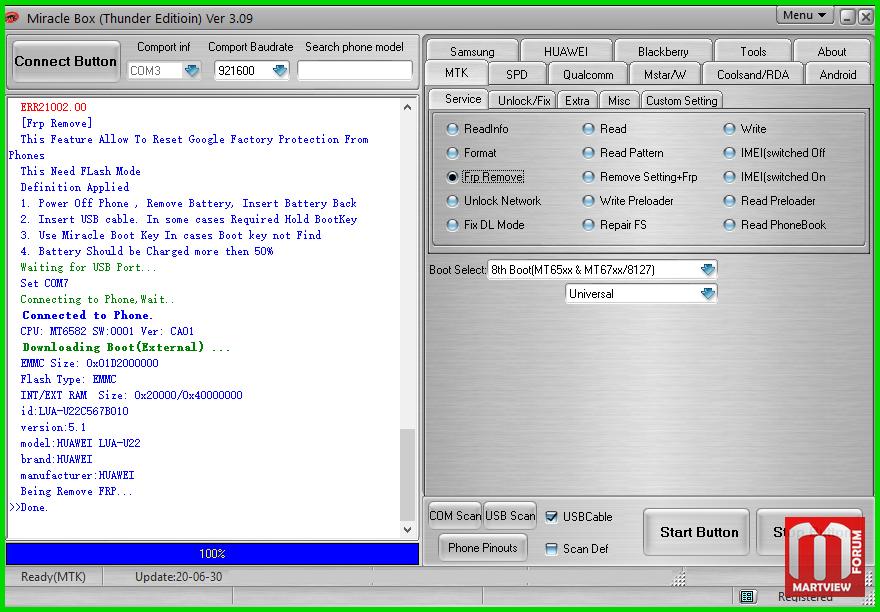Click the log scrollbar up arrow
The height and width of the screenshot is (612, 880).
(x=408, y=107)
